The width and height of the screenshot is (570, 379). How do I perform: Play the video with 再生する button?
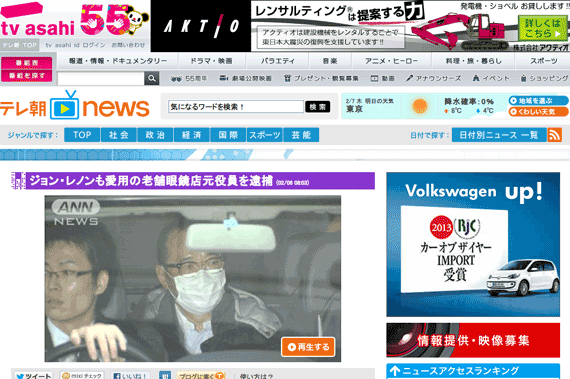[308, 347]
